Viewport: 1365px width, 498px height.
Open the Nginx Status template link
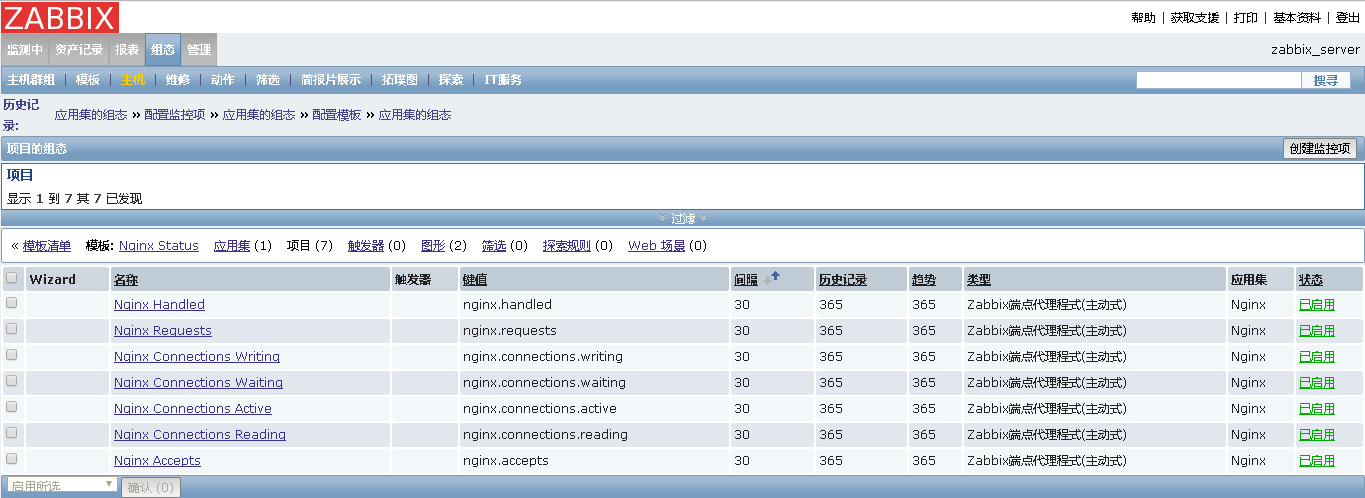pyautogui.click(x=159, y=246)
